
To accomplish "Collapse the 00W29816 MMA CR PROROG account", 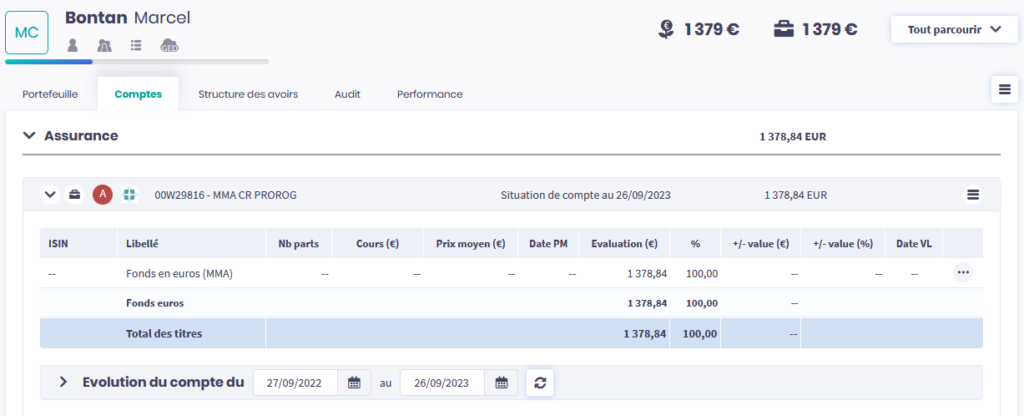I will pos(50,195).
